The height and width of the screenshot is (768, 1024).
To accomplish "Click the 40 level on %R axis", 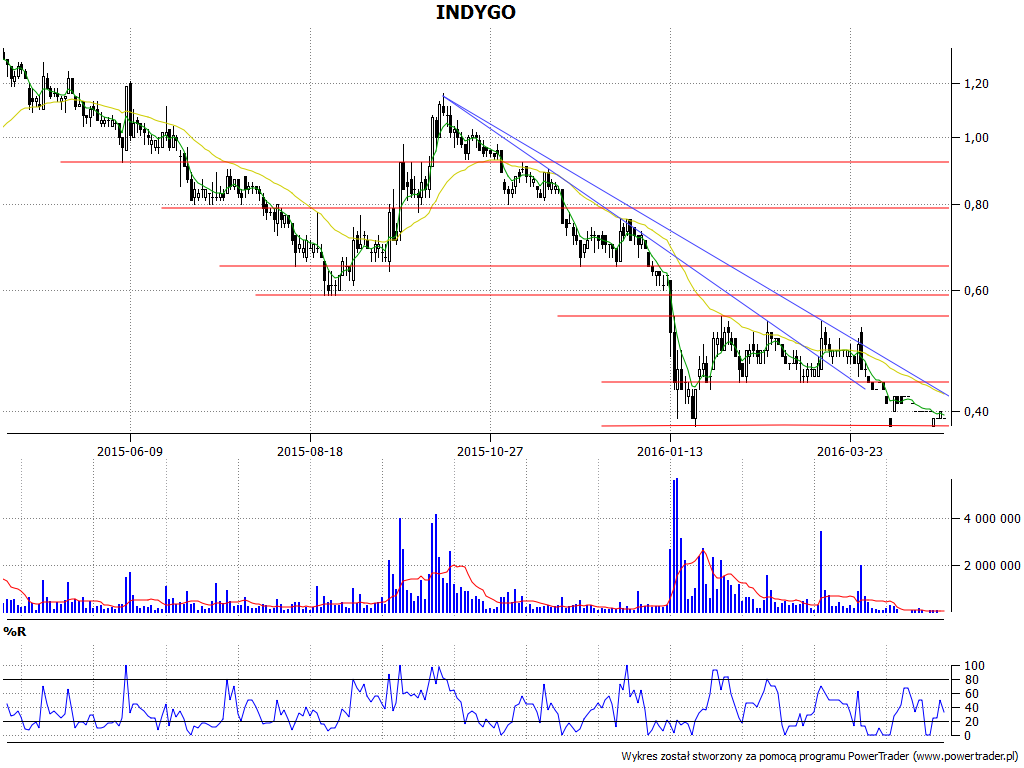I will point(971,708).
